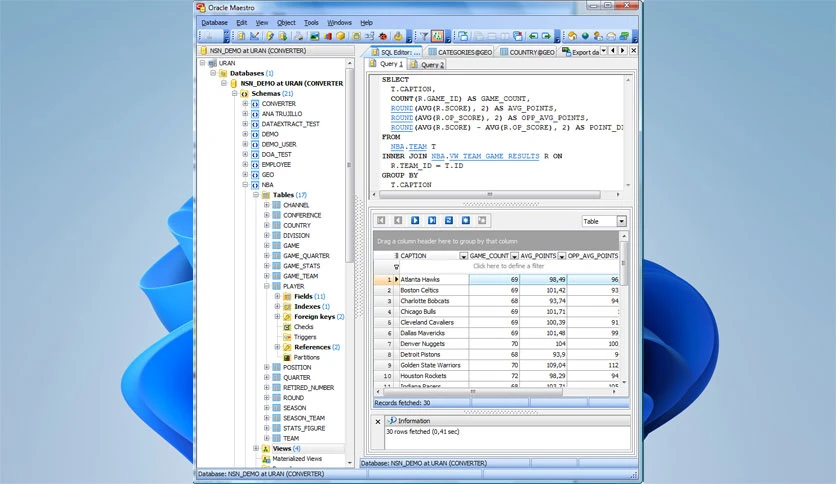This screenshot has width=836, height=484.
Task: Go to next record in result navigator
Action: (415, 220)
